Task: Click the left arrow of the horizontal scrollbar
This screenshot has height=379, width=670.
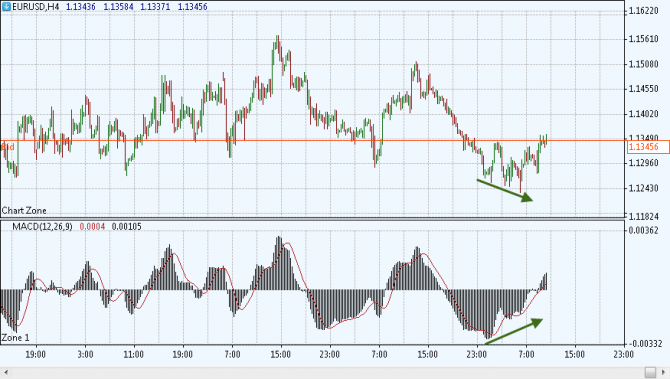Action: [x=6, y=373]
